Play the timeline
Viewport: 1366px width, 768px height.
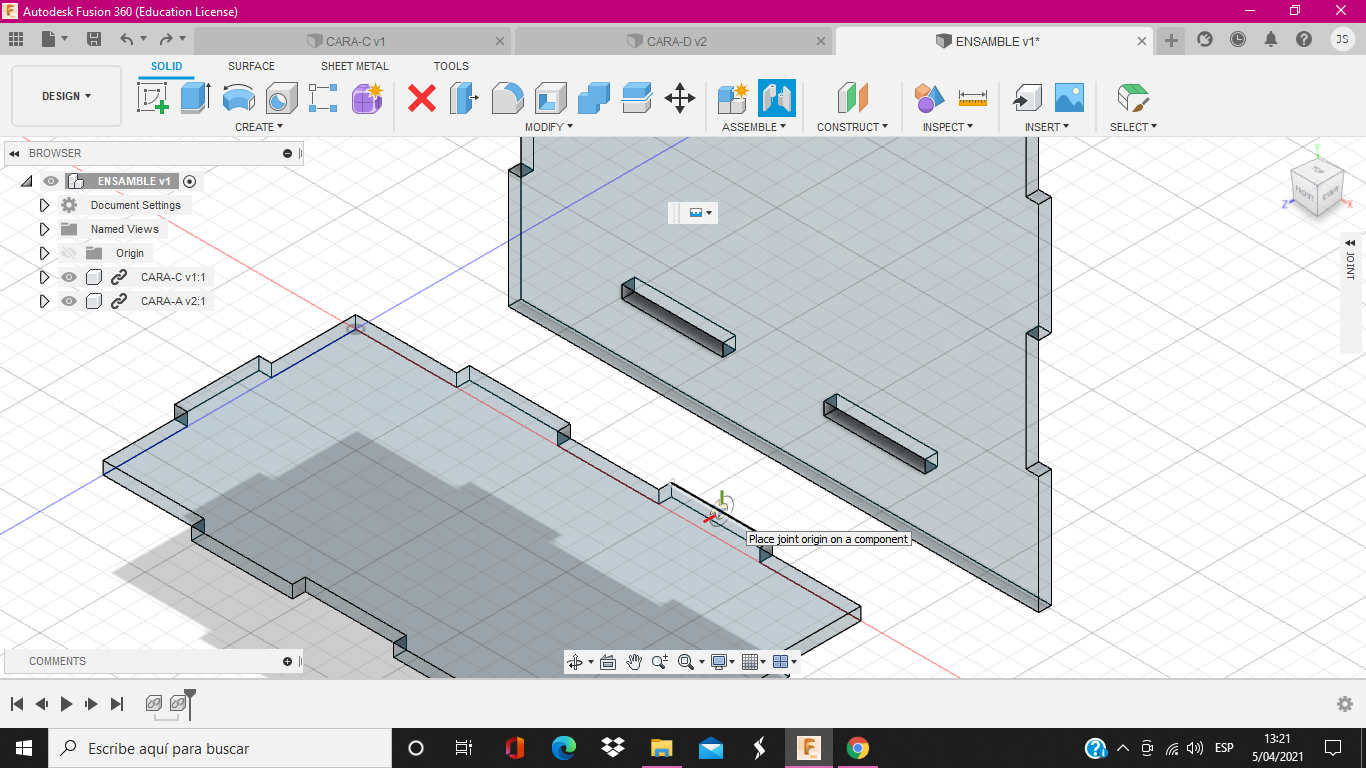(x=67, y=704)
